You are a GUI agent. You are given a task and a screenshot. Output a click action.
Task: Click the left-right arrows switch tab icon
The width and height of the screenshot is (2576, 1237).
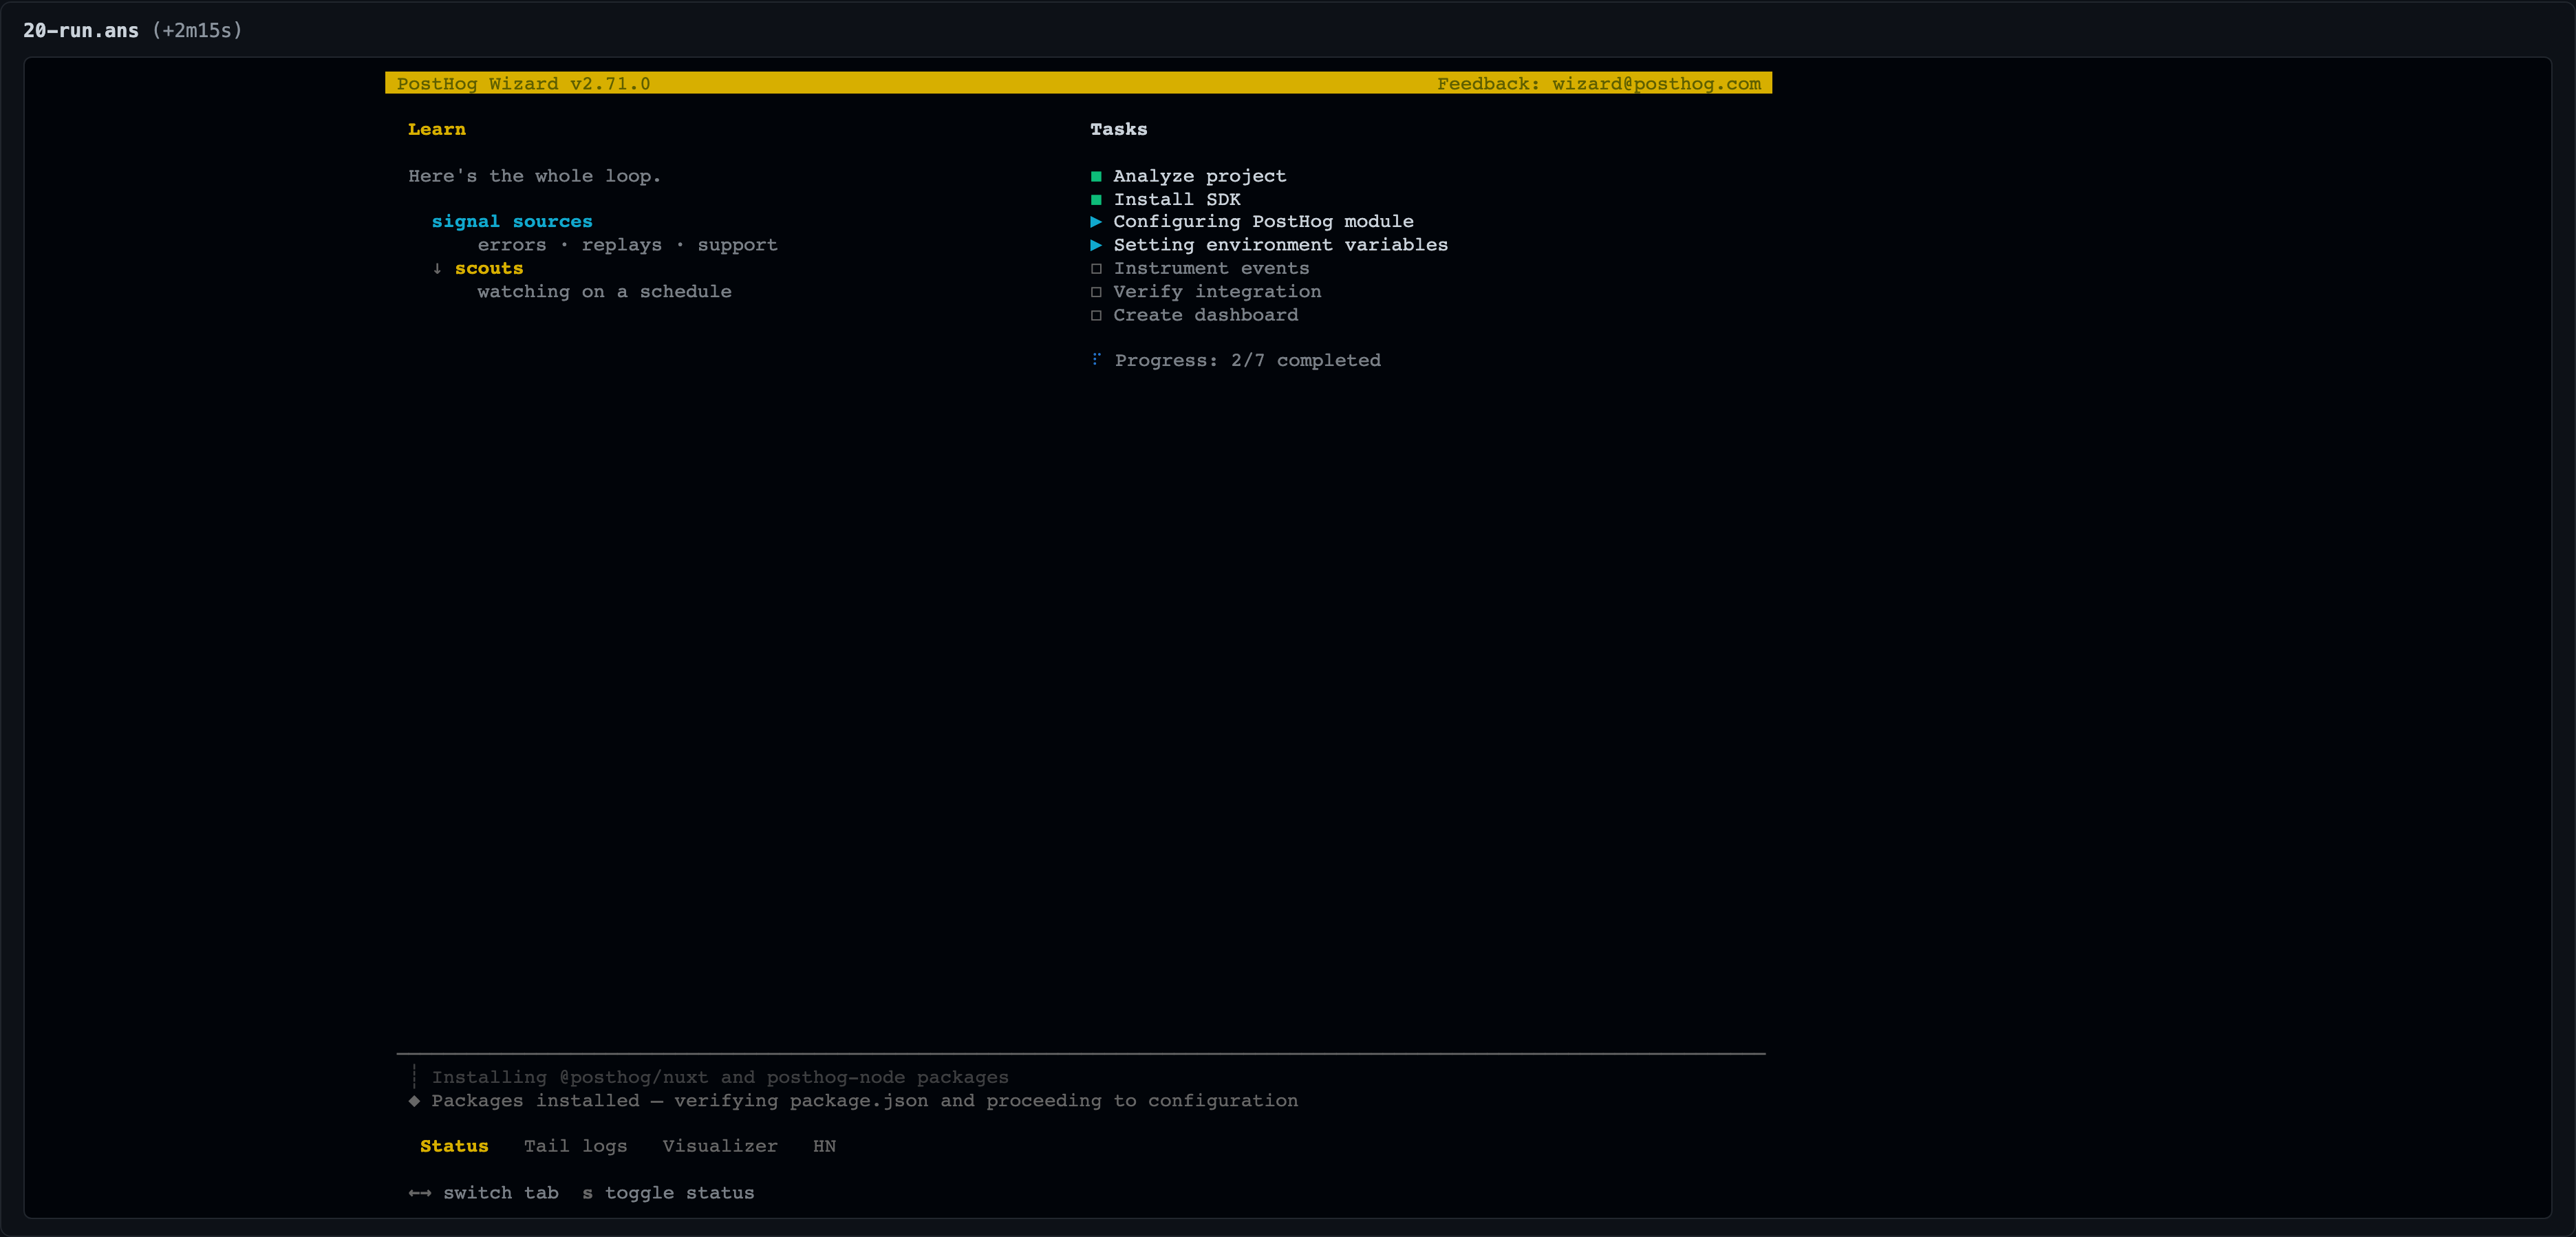tap(420, 1193)
